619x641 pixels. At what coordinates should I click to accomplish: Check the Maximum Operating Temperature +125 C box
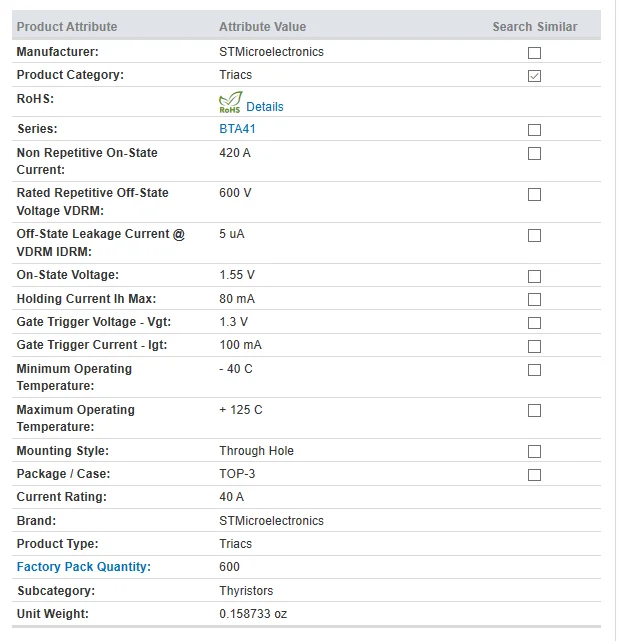tap(534, 410)
